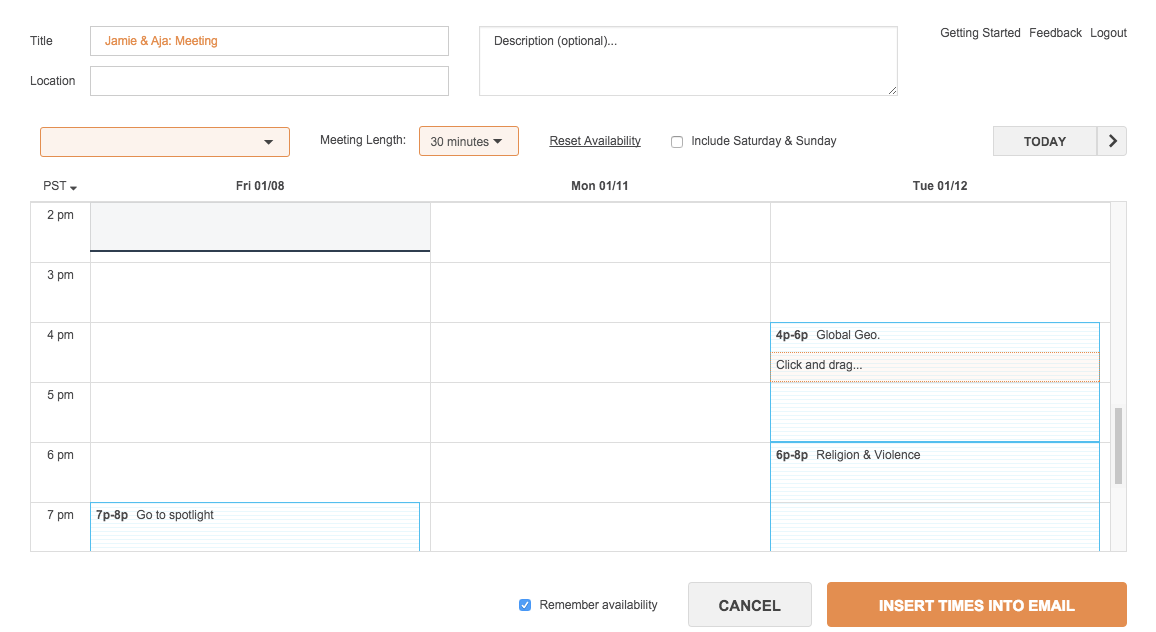Open the Feedback link

[x=1055, y=32]
